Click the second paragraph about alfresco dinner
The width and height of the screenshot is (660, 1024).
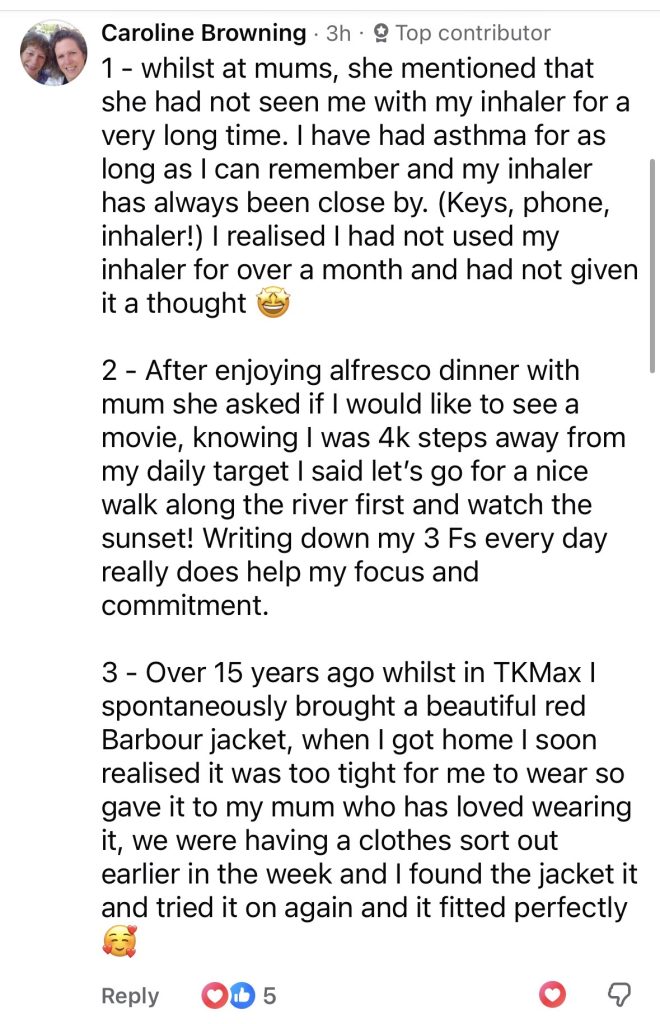(363, 488)
